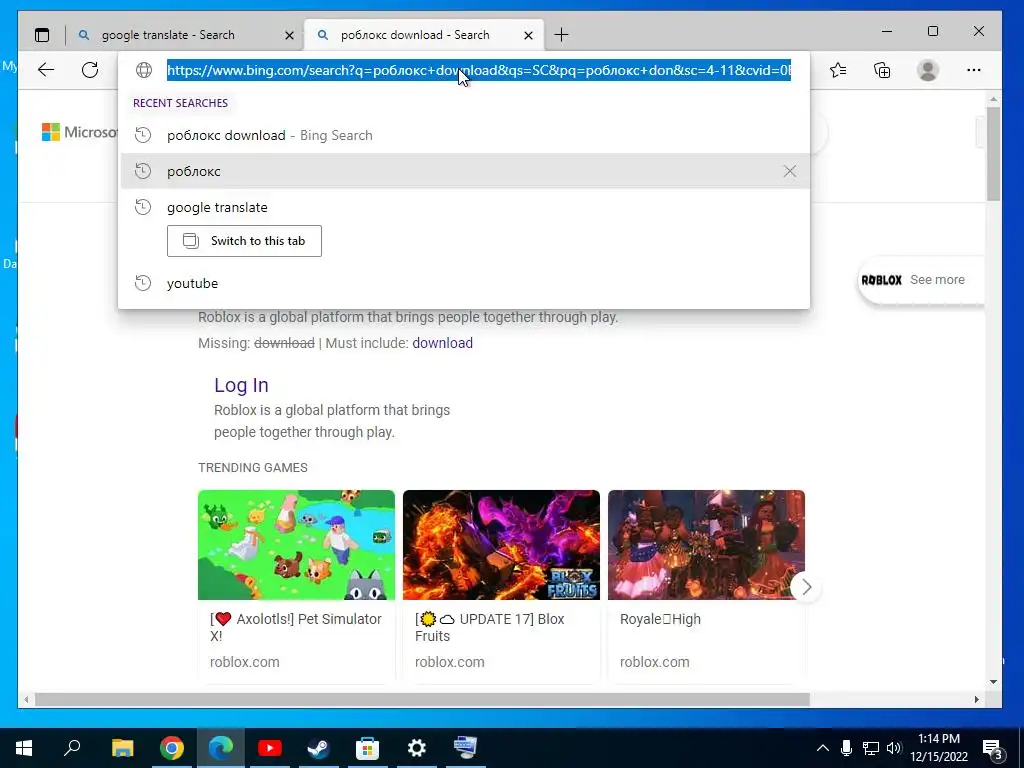Open Blox Fruits game thumbnail
The image size is (1024, 768).
click(502, 545)
